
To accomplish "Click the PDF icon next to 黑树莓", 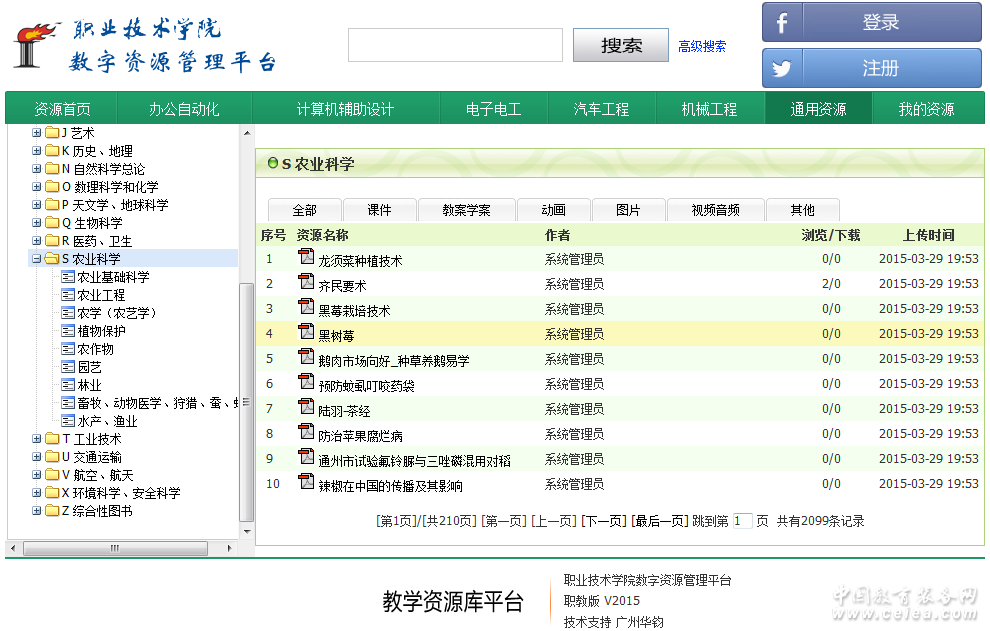I will coord(306,333).
